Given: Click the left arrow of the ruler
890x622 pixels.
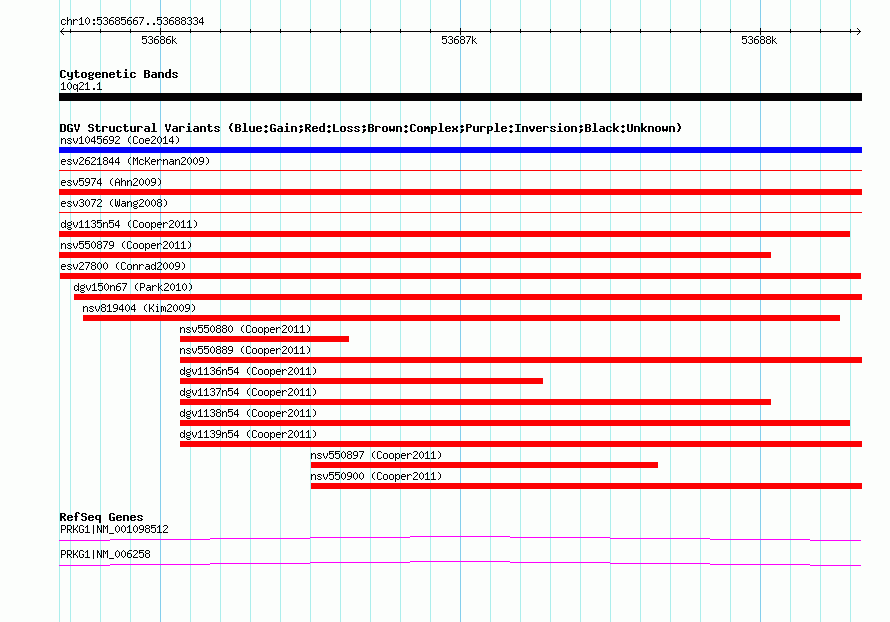Looking at the screenshot, I should click(x=63, y=31).
